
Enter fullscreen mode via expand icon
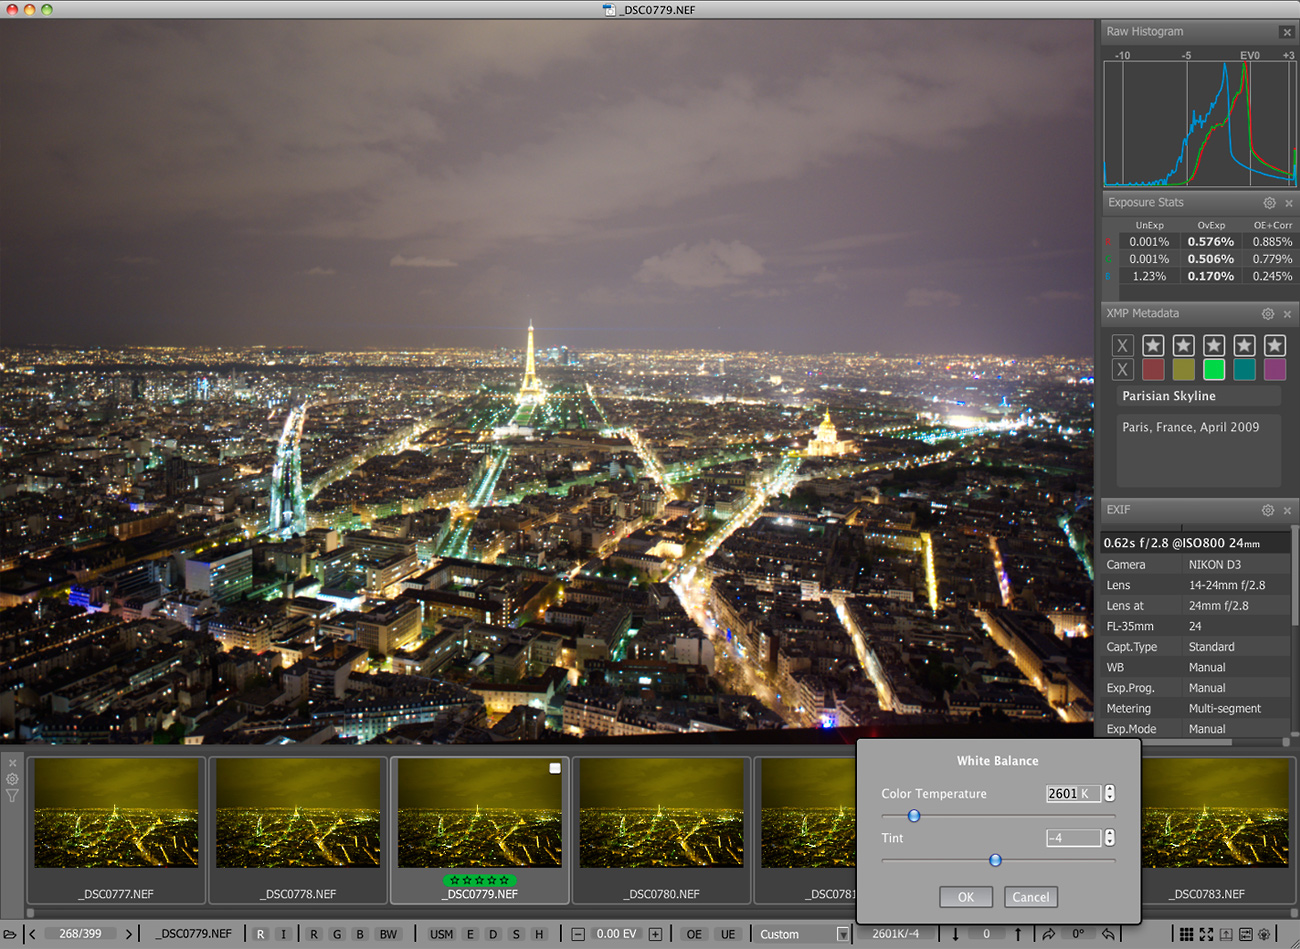tap(1206, 934)
